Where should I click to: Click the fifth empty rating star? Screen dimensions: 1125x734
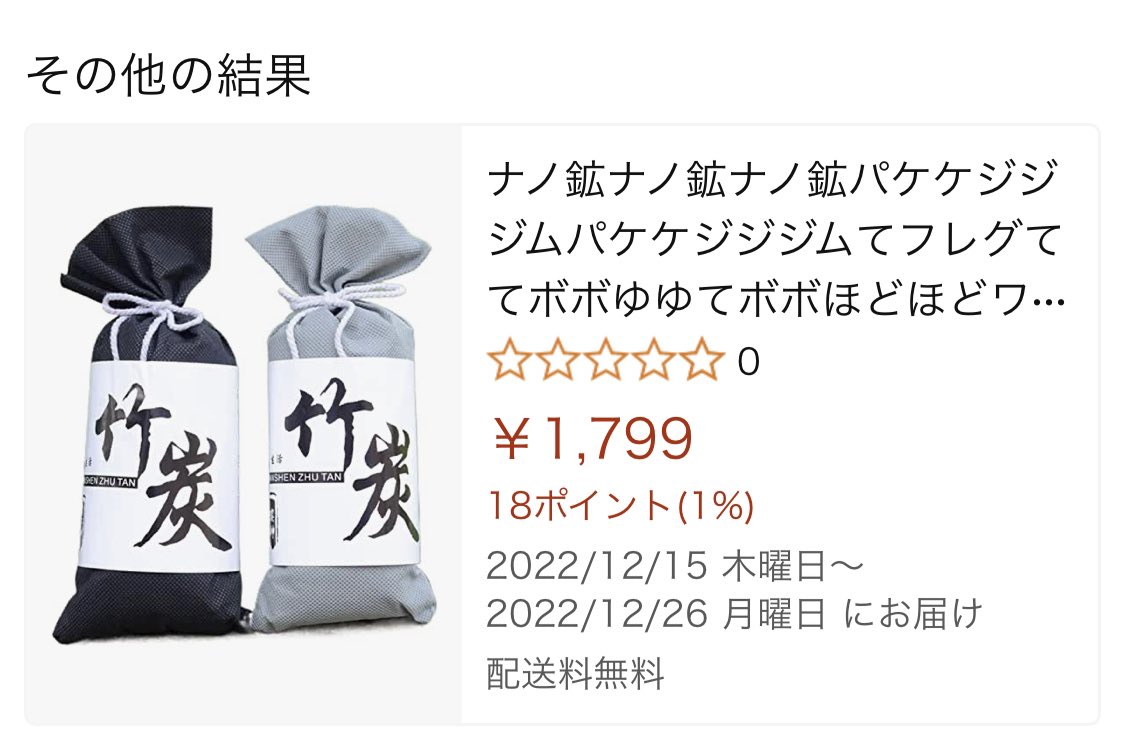pyautogui.click(x=702, y=361)
